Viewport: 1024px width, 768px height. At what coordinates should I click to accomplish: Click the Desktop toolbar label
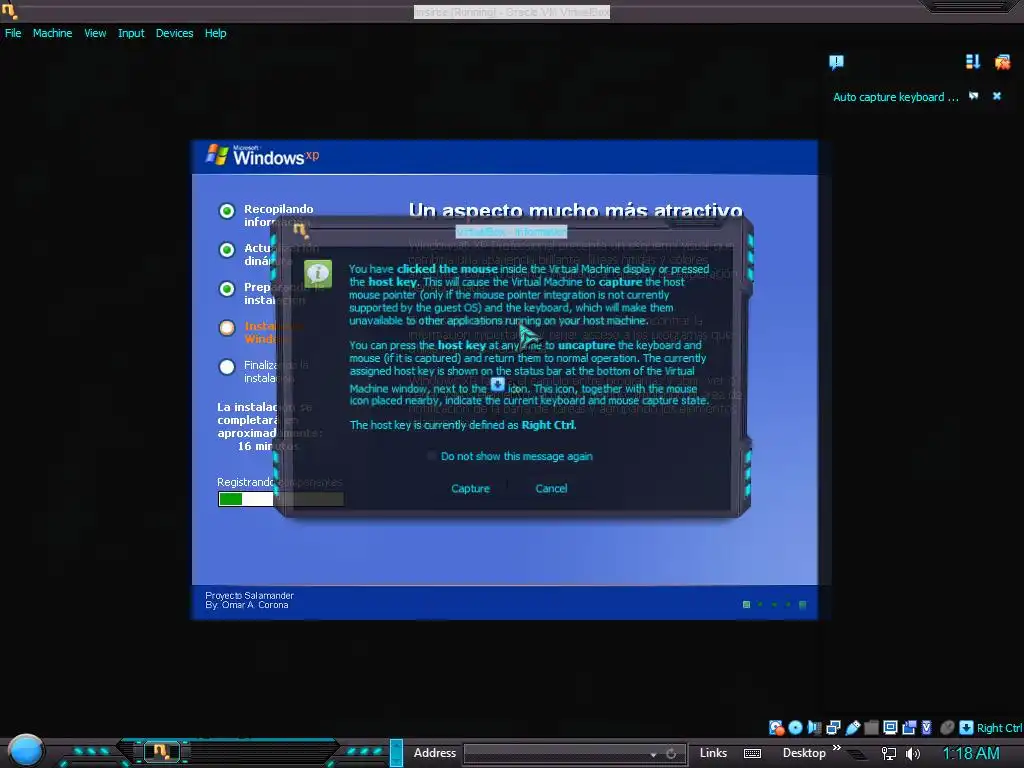click(x=804, y=753)
